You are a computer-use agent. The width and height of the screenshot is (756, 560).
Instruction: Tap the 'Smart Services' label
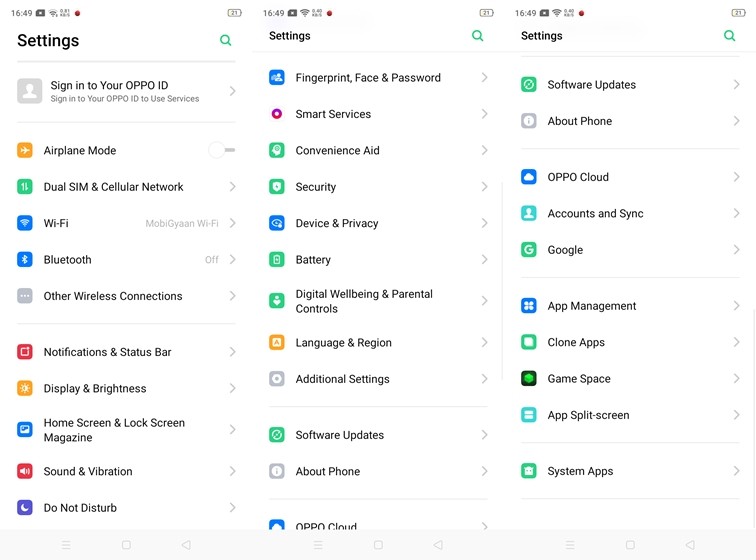click(333, 114)
